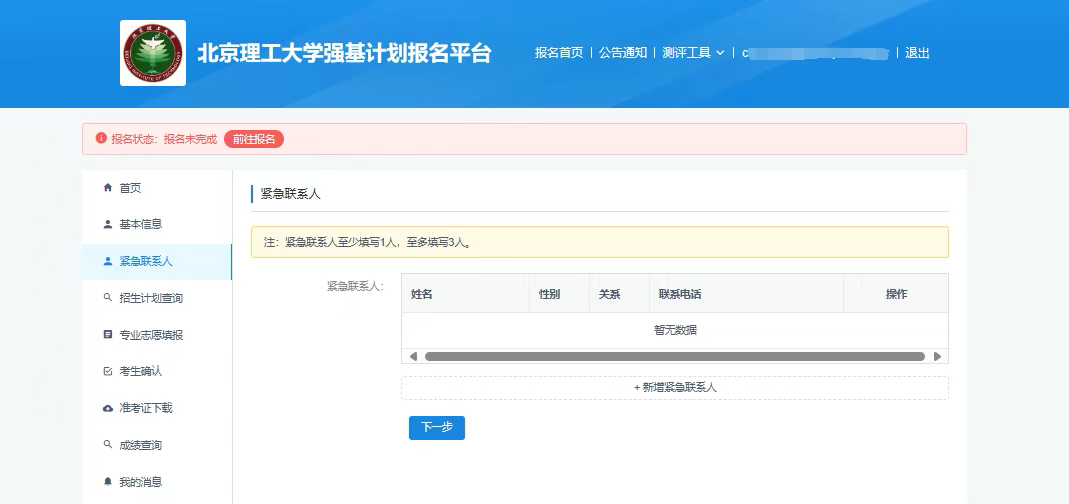Click the Beijing Institute of Technology logo
The image size is (1069, 504).
click(153, 53)
